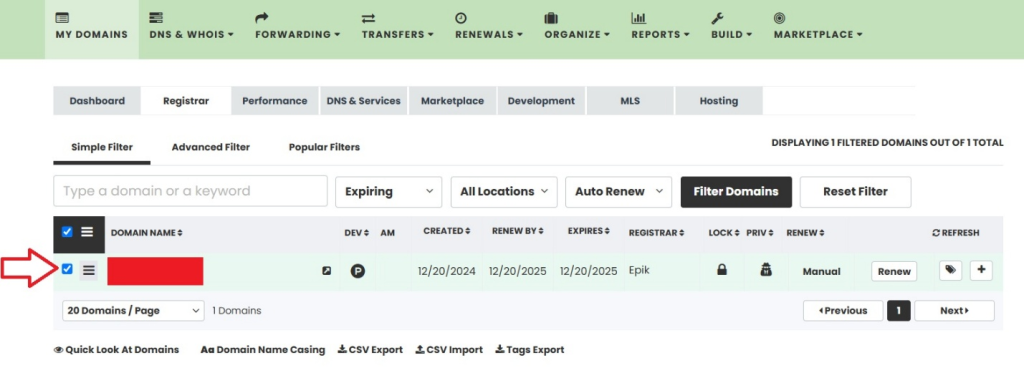
Task: Open the header bulk actions hamburger menu
Action: 87,232
